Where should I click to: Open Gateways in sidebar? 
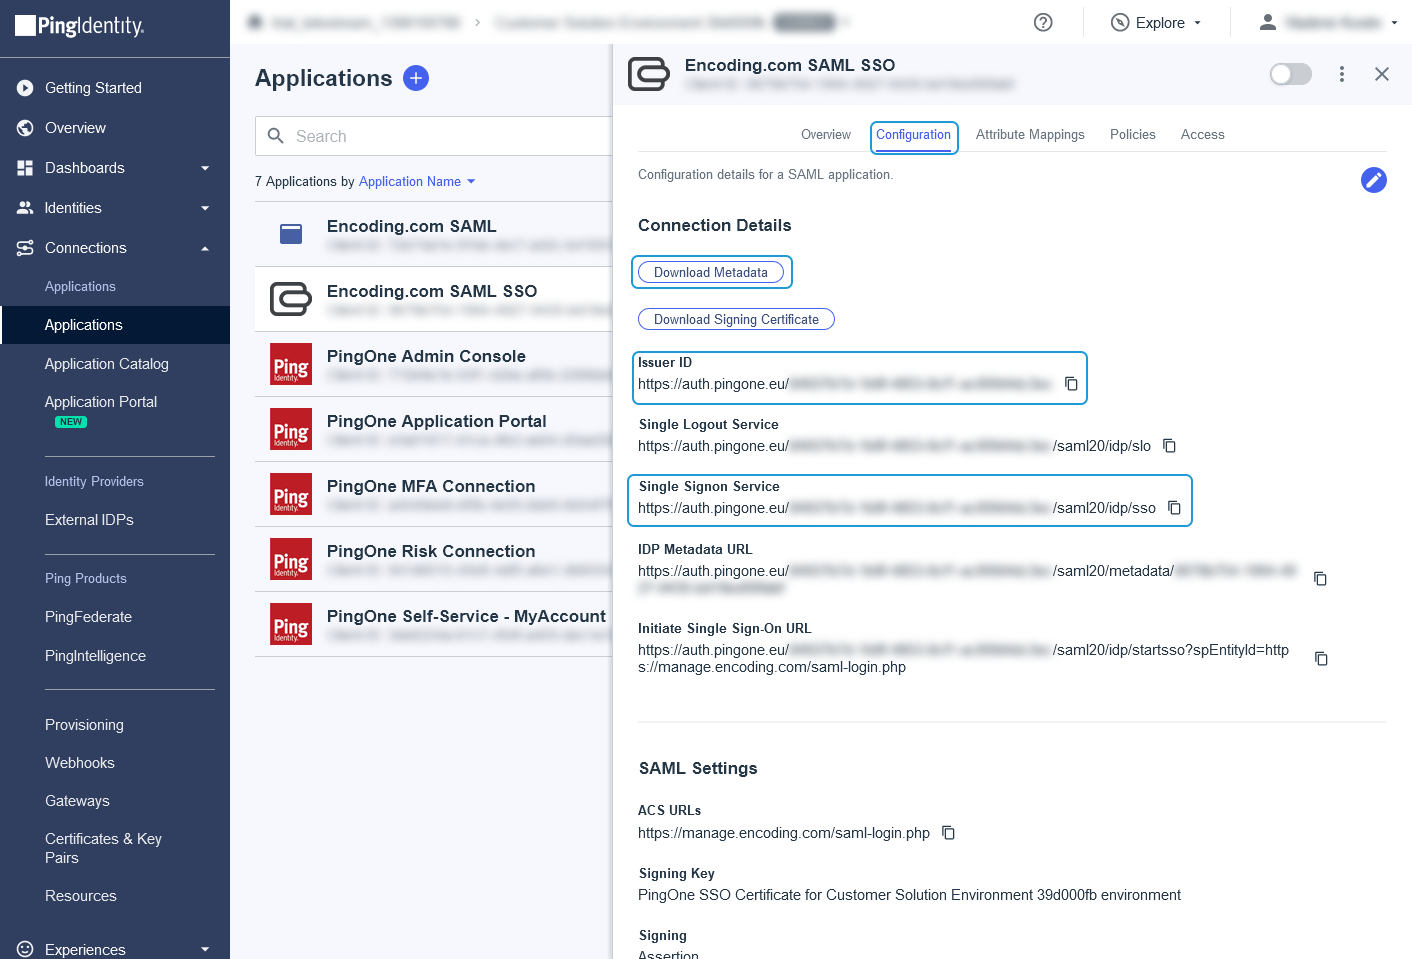pyautogui.click(x=77, y=801)
